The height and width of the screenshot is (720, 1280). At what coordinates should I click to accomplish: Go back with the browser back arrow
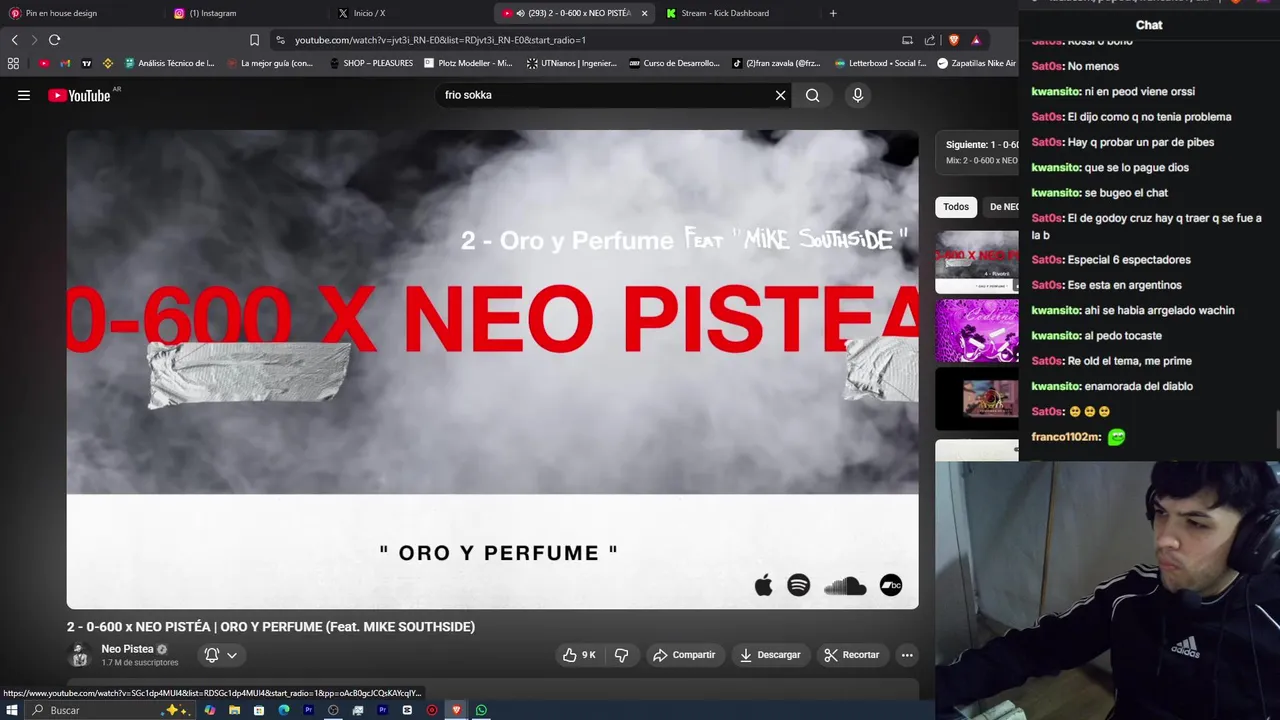pos(14,40)
